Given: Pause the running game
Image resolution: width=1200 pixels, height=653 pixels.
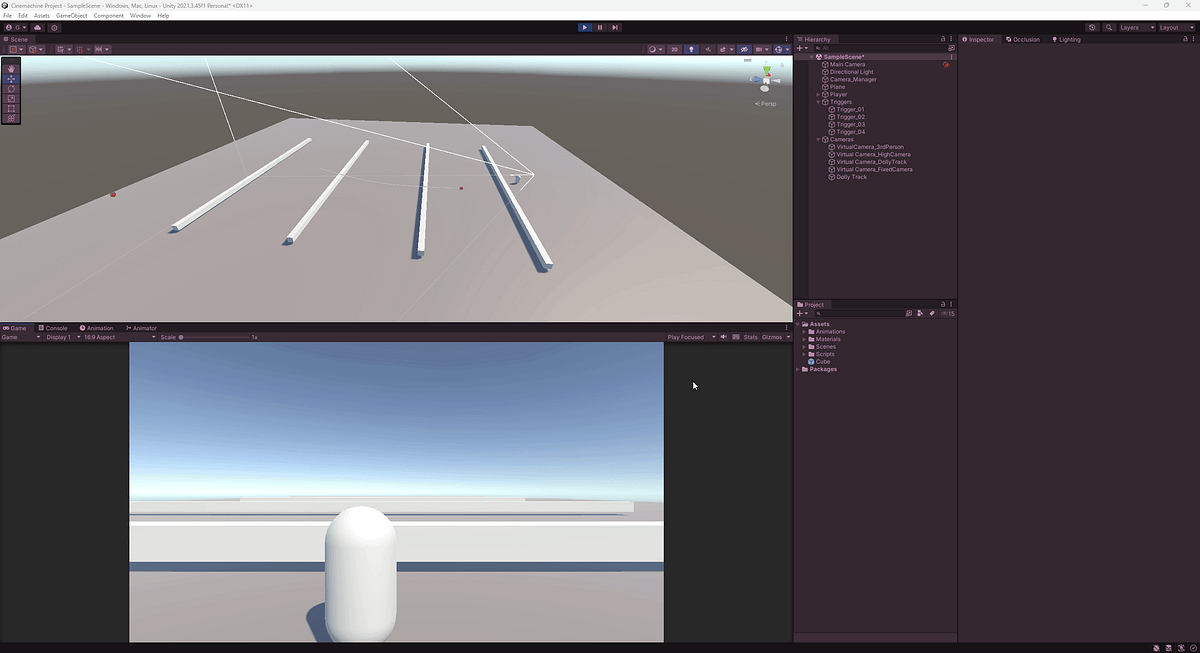Looking at the screenshot, I should [599, 27].
